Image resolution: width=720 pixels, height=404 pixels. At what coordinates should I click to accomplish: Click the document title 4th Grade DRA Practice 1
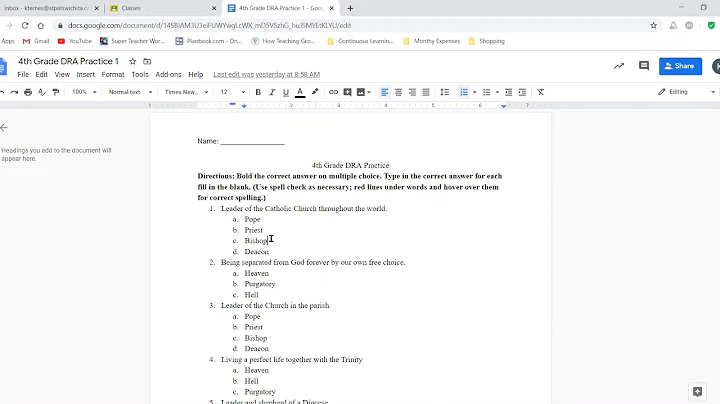coord(68,61)
